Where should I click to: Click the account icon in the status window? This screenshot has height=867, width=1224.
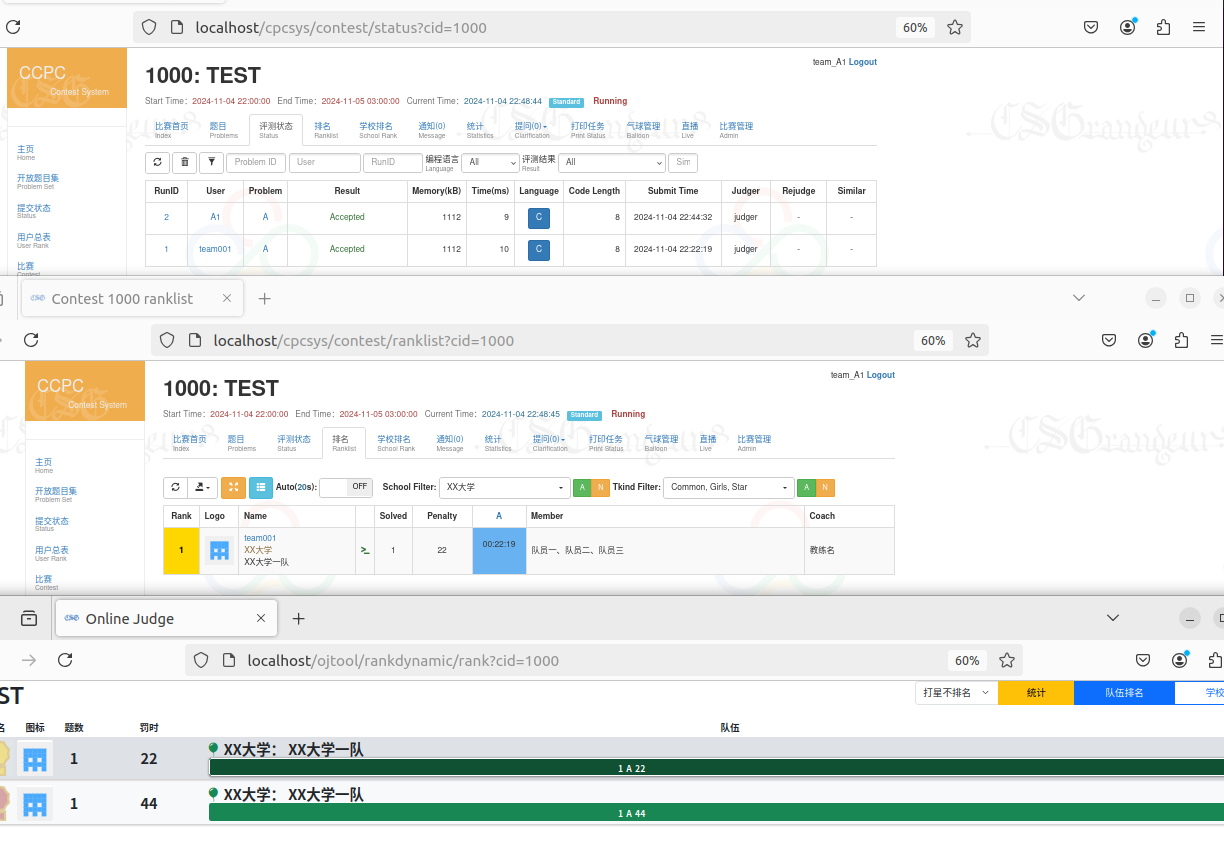[1128, 28]
